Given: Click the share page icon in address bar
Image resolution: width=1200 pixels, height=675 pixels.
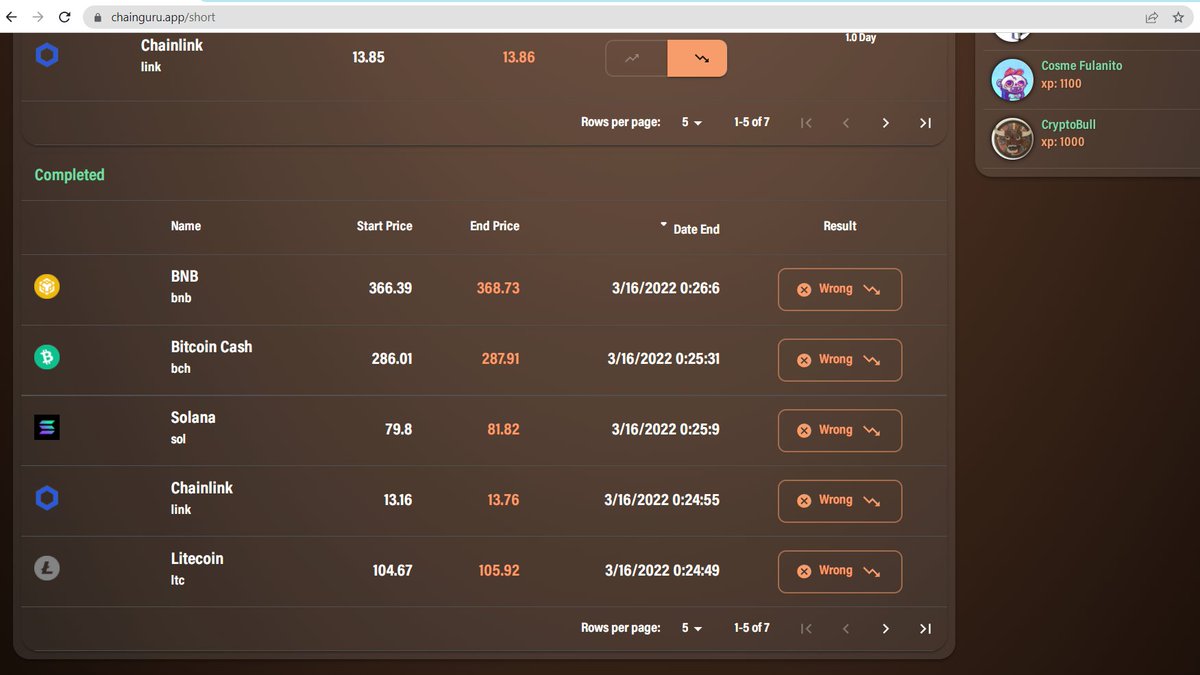Looking at the screenshot, I should [x=1152, y=17].
